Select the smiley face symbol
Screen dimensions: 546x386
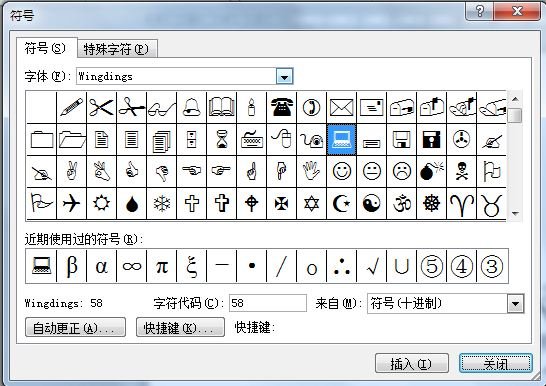[x=341, y=171]
